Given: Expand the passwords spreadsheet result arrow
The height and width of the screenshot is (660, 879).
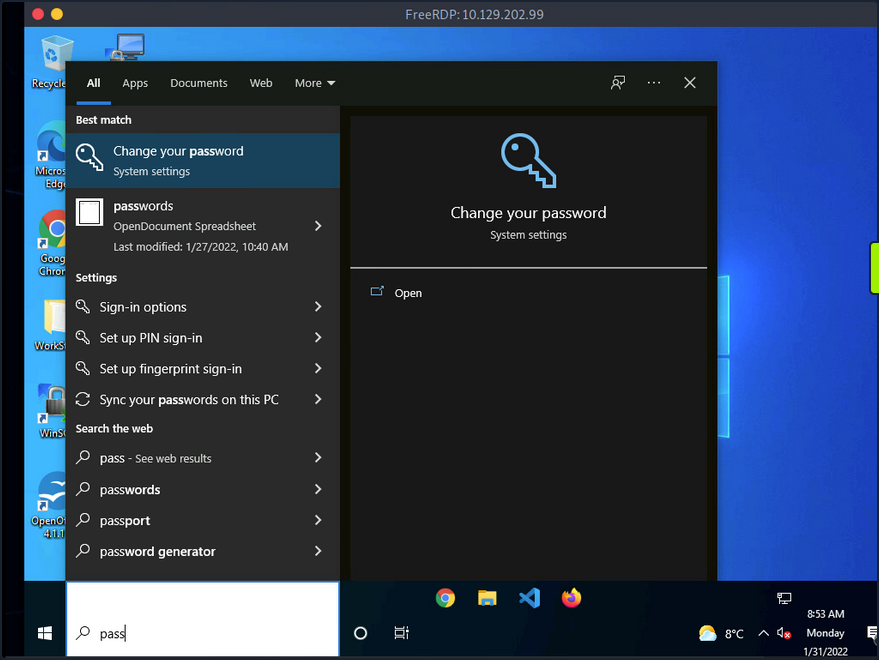Looking at the screenshot, I should coord(318,226).
